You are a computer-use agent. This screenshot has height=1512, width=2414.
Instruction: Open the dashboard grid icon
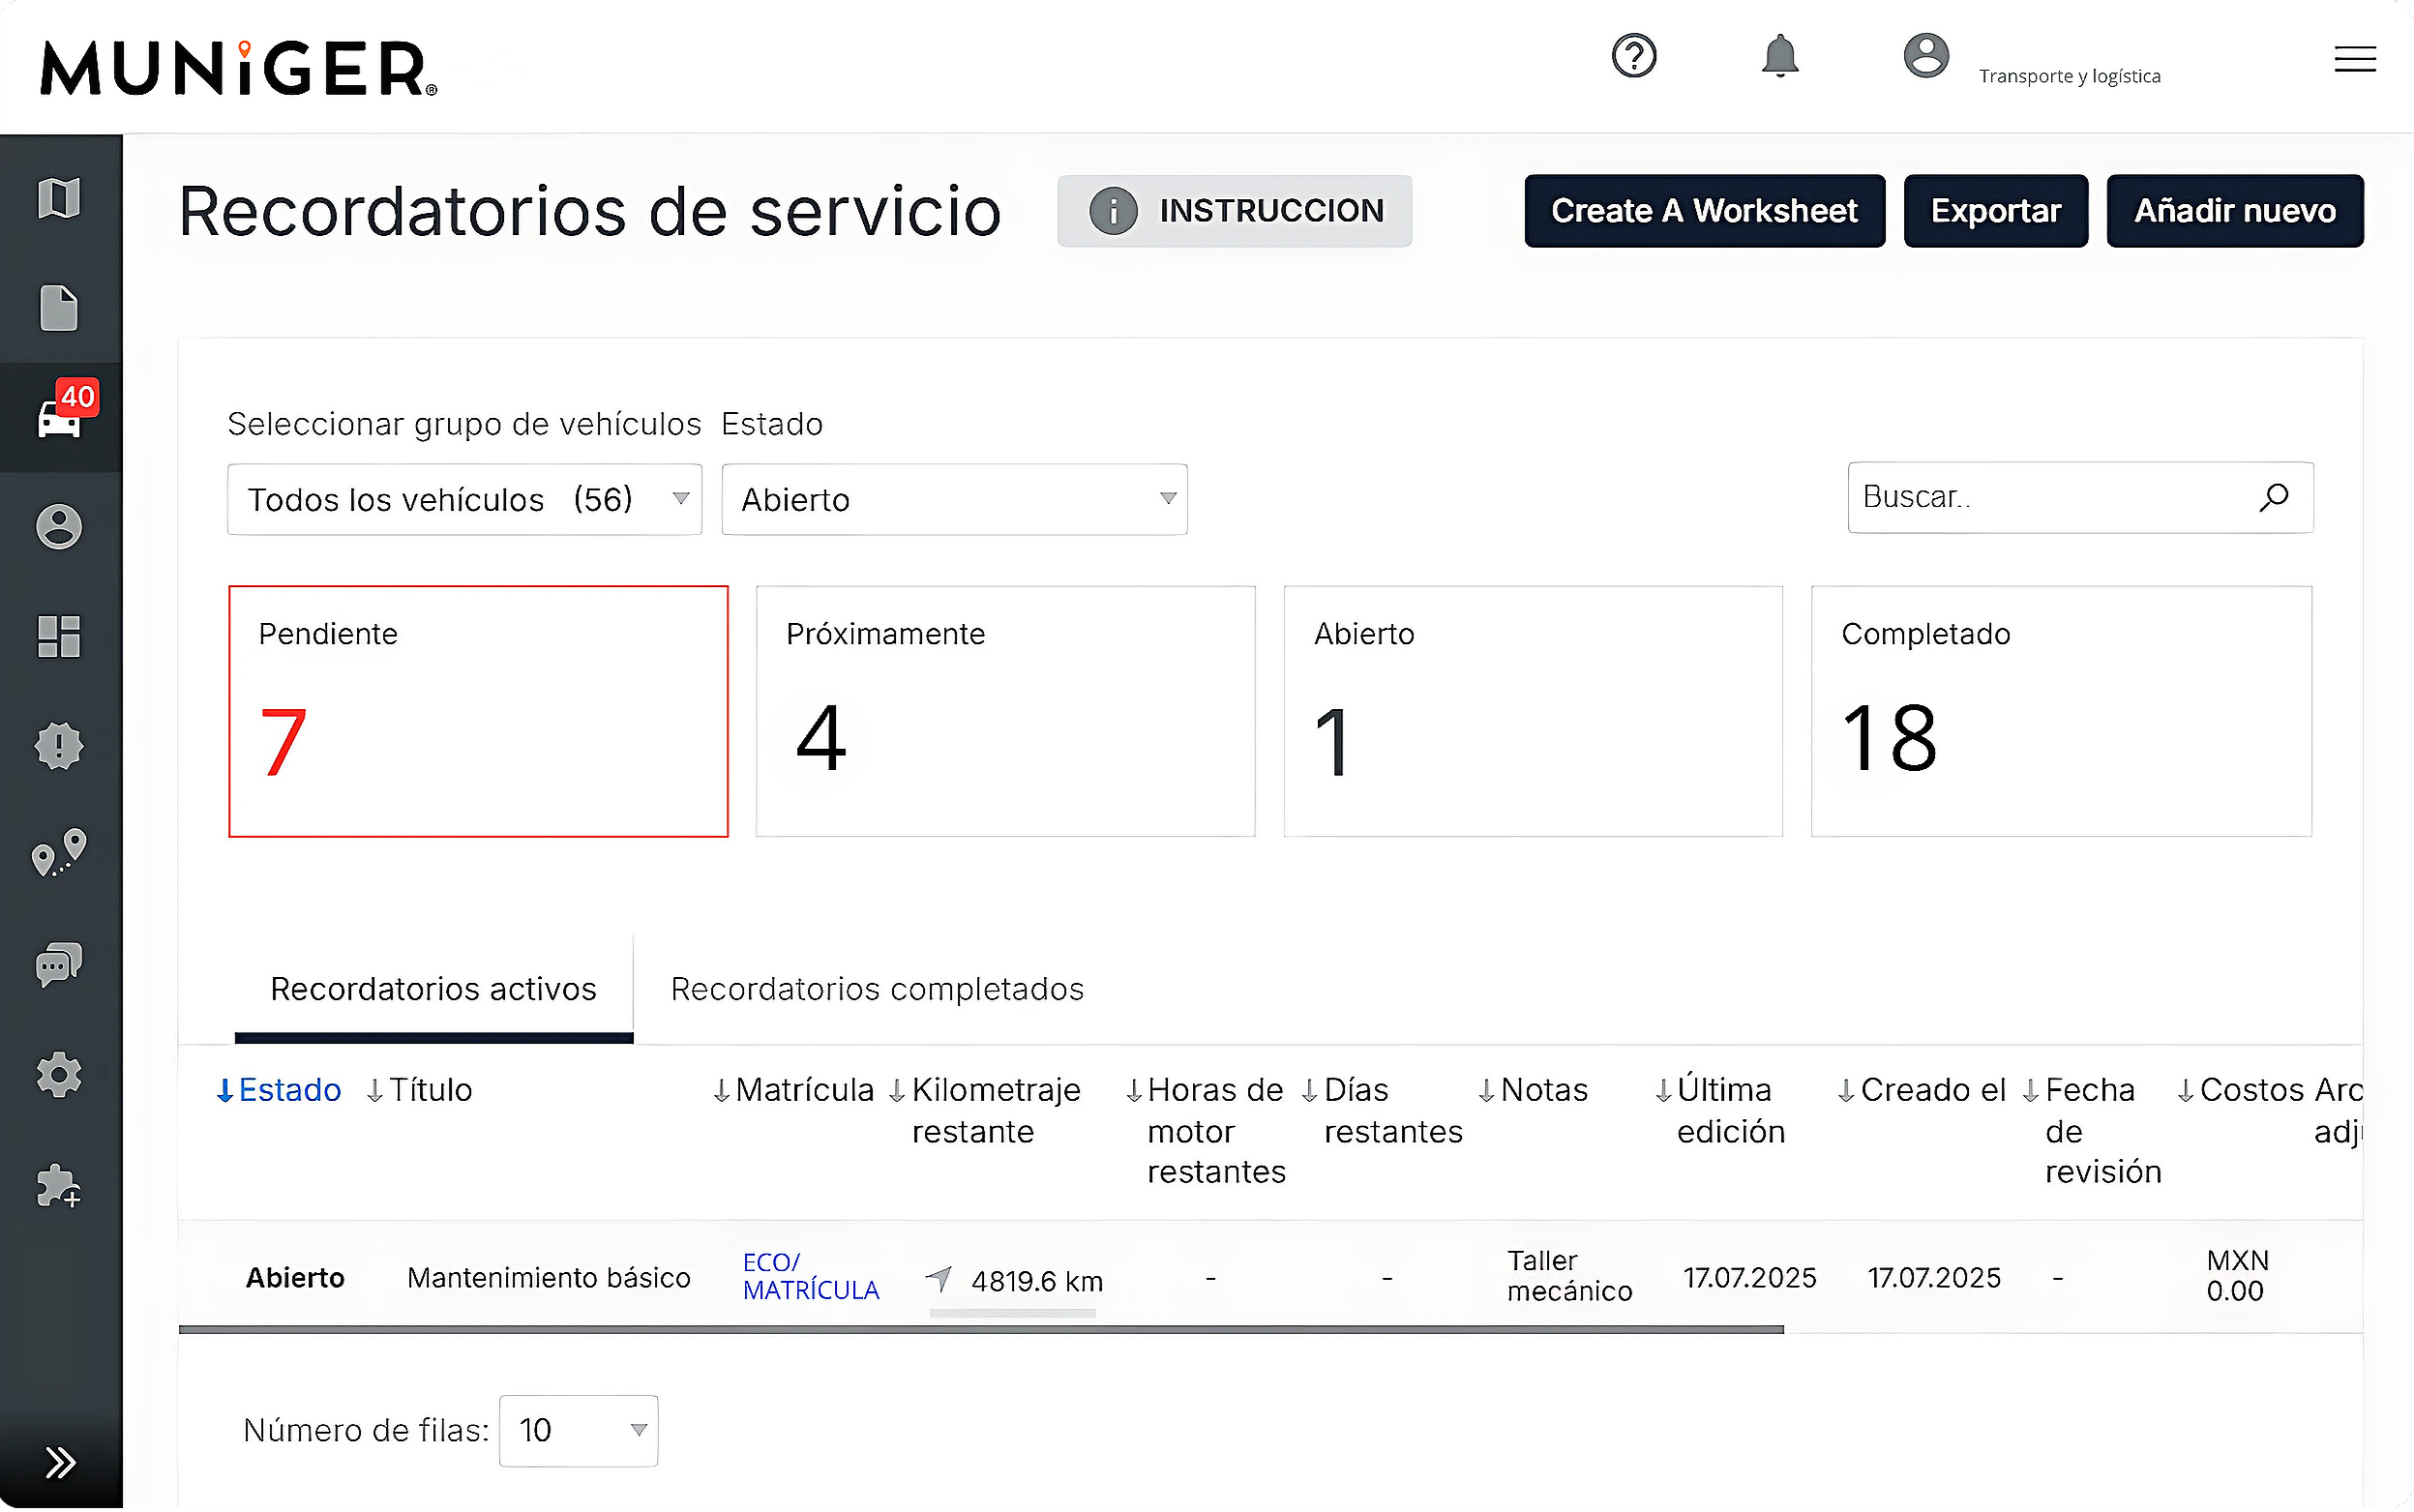(x=59, y=637)
